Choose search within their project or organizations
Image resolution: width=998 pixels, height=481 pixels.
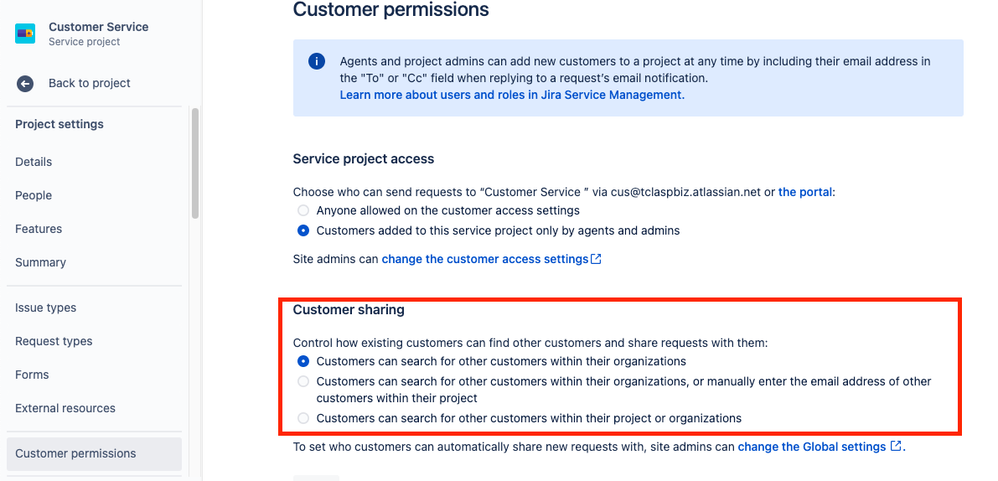click(x=304, y=419)
